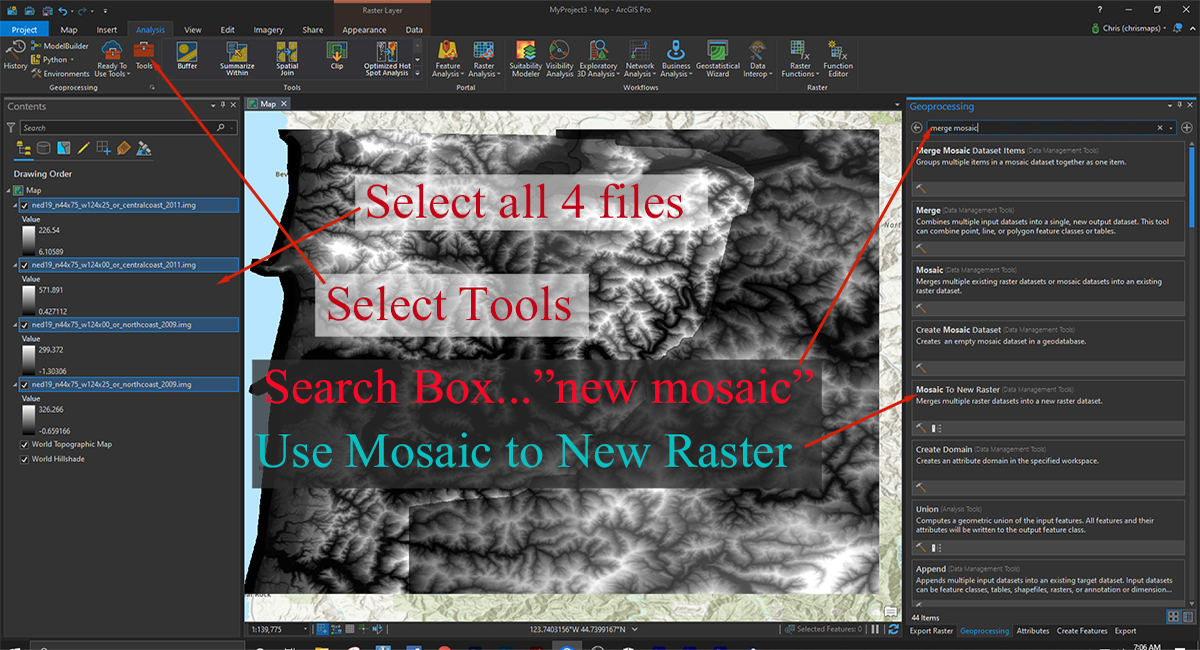Switch to the Imagery ribbon tab

pyautogui.click(x=268, y=30)
